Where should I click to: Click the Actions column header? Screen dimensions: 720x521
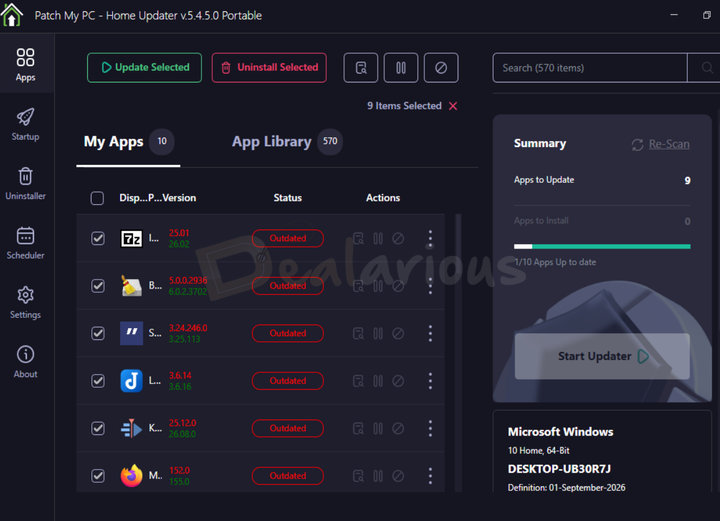(383, 198)
